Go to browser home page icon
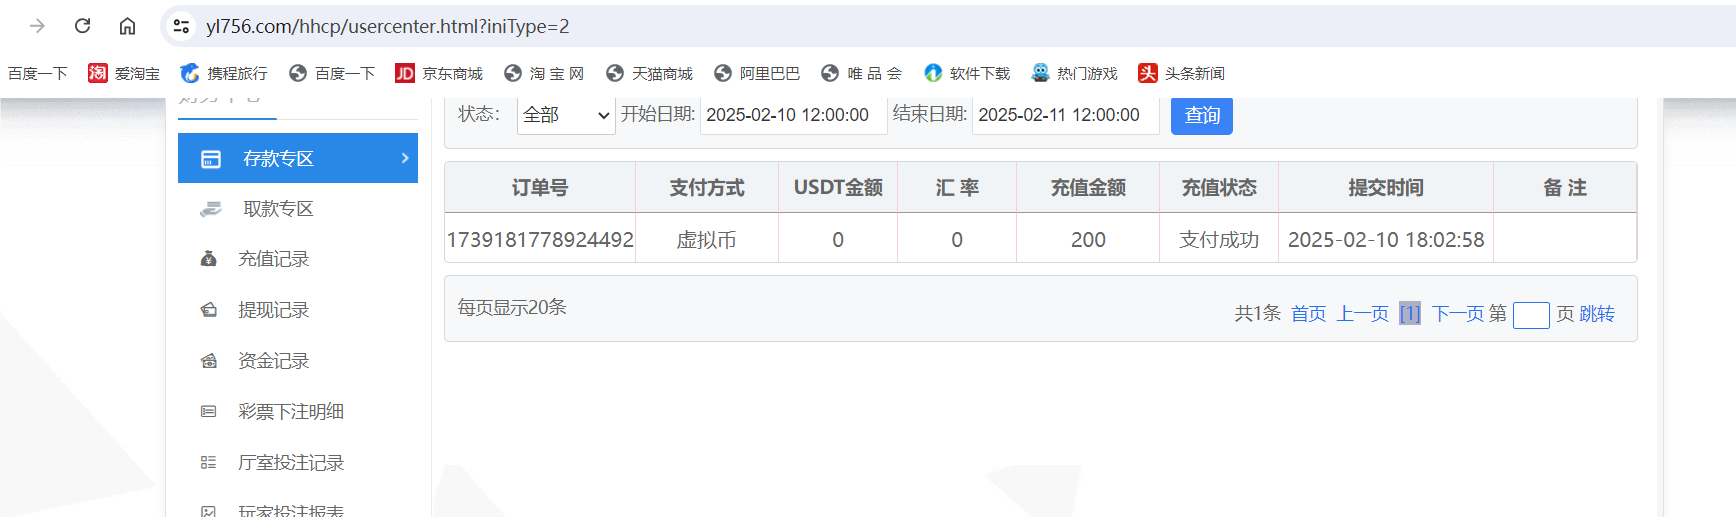 coord(127,26)
